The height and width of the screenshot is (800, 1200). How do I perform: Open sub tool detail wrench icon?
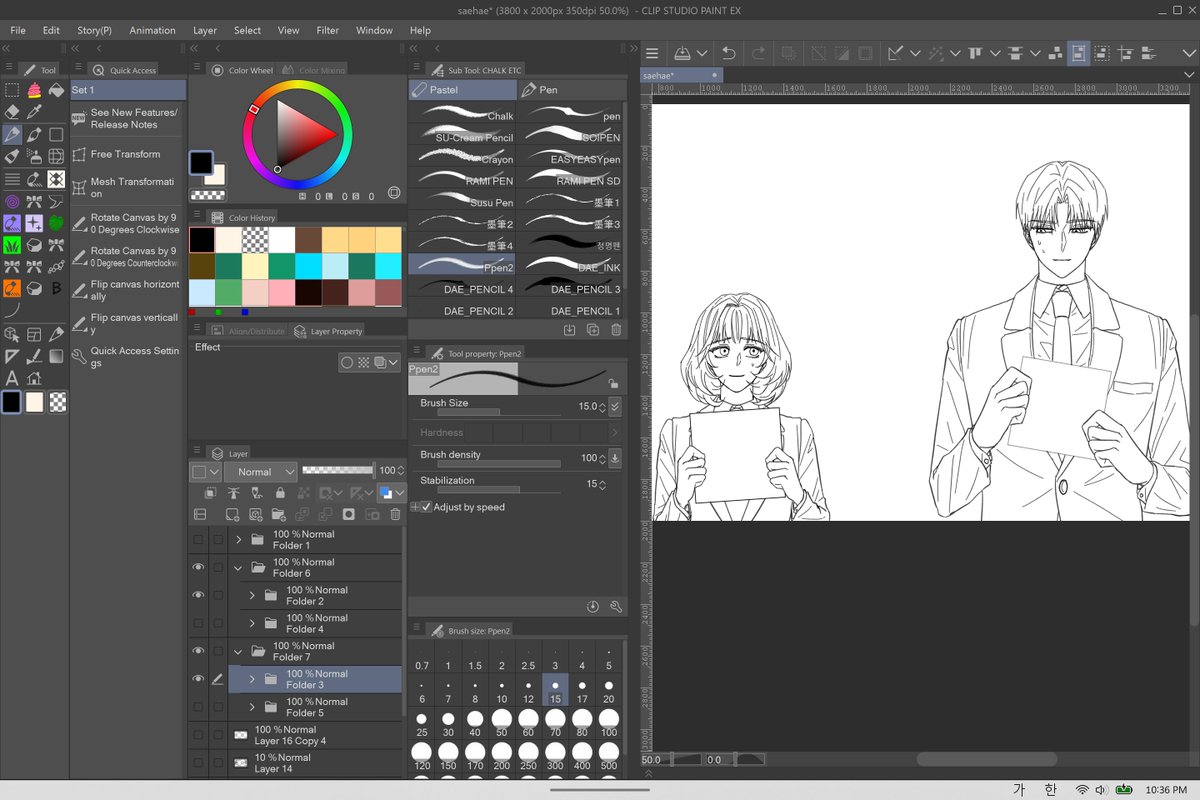point(616,607)
